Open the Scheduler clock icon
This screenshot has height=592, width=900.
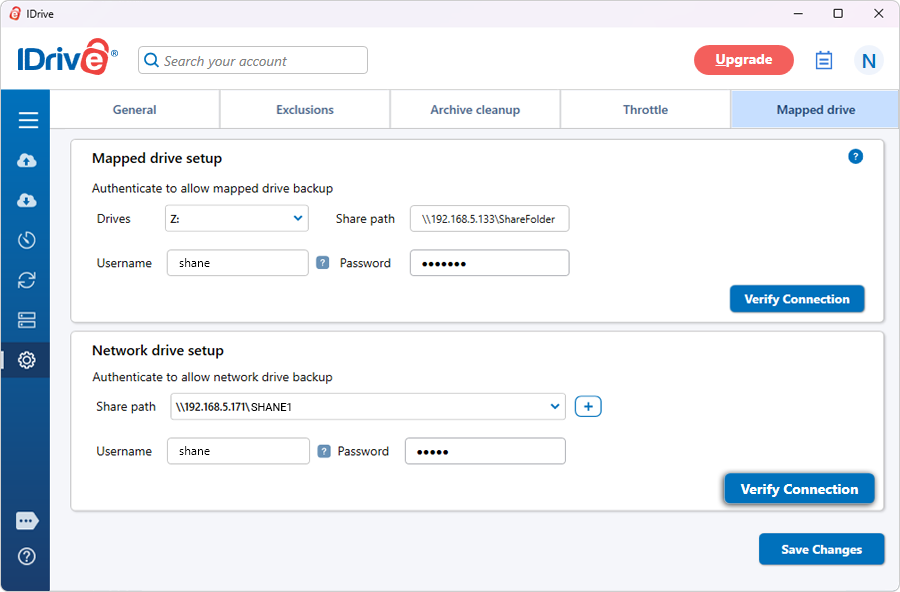pyautogui.click(x=27, y=240)
